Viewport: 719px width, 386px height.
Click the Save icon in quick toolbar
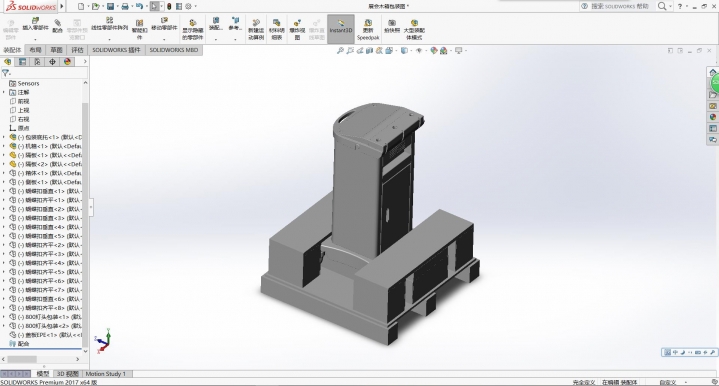(111, 6)
